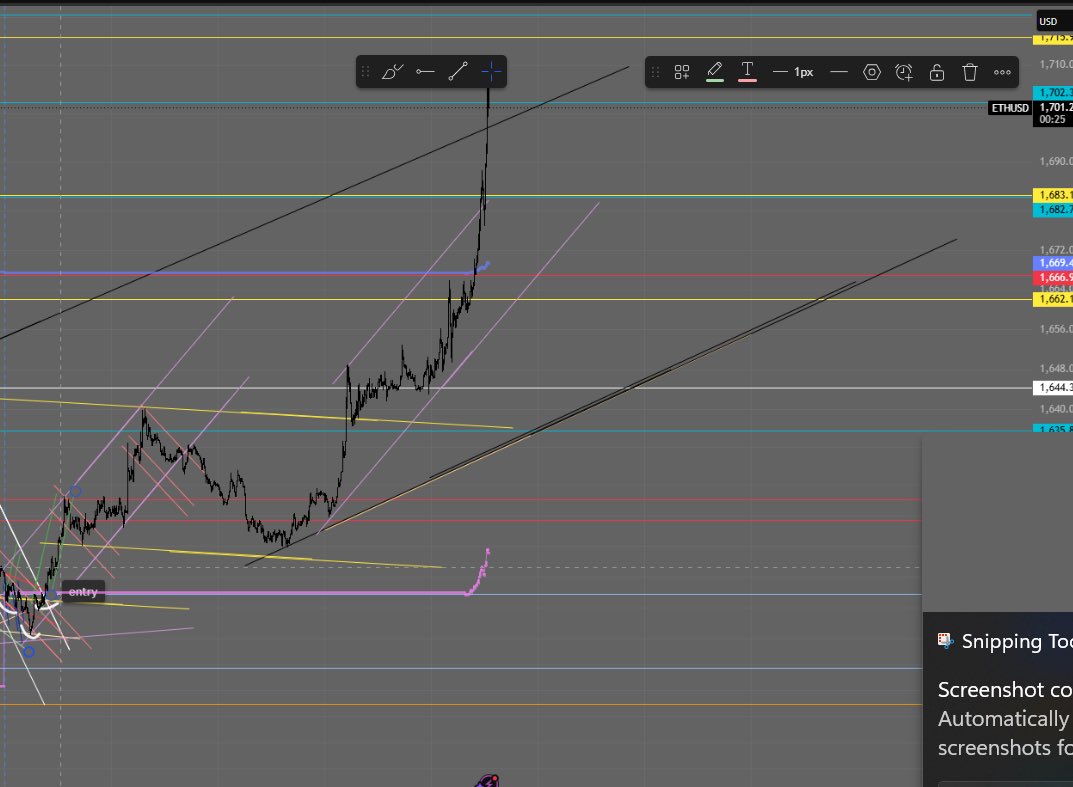
Task: Open drawing settings hexagon icon
Action: pyautogui.click(x=871, y=72)
